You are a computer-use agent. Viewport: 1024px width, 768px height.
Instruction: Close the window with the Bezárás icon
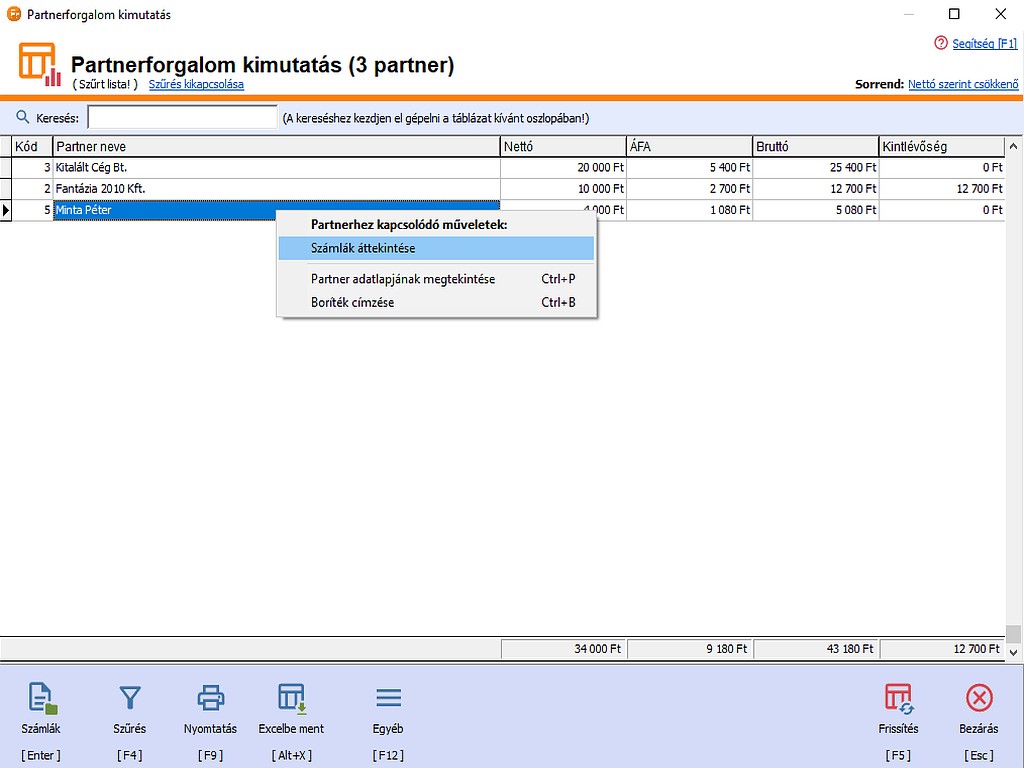[x=978, y=698]
